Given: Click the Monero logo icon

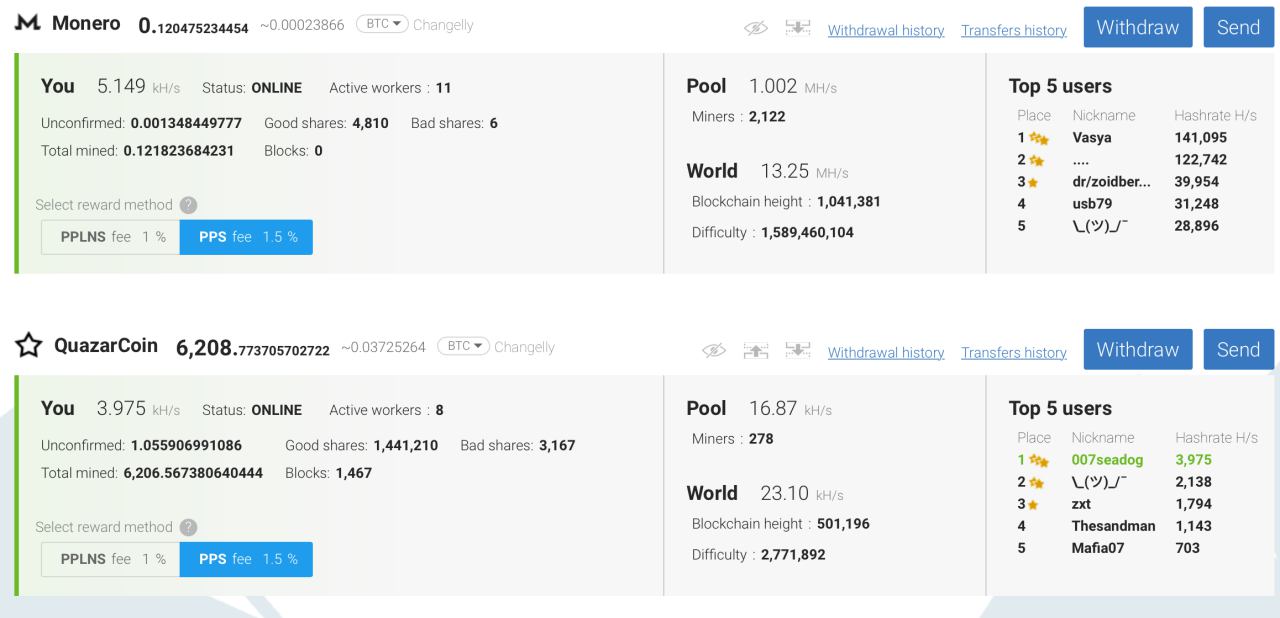Looking at the screenshot, I should (x=27, y=24).
